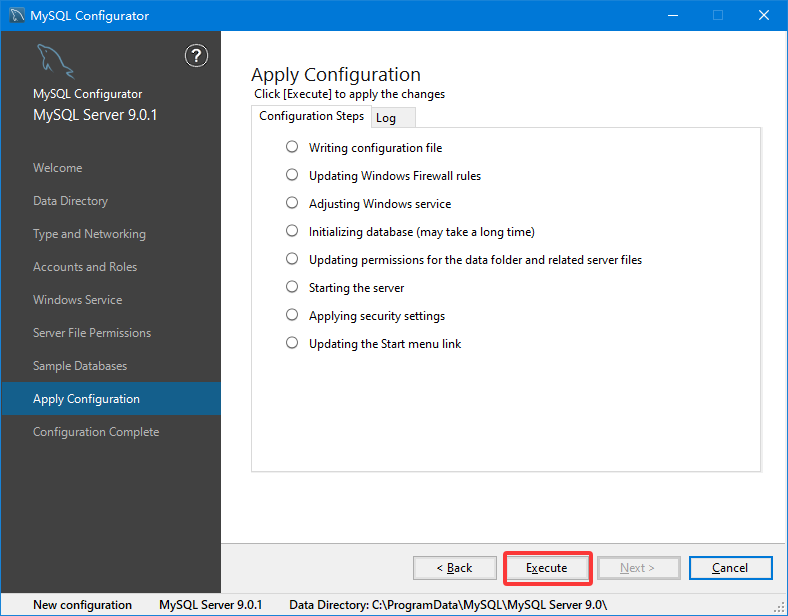Viewport: 788px width, 616px height.
Task: Open the Server File Permissions sidebar step
Action: (x=92, y=333)
